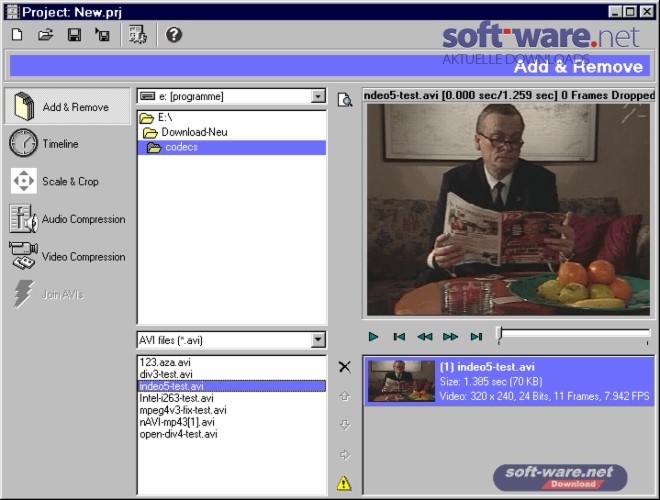Image resolution: width=660 pixels, height=500 pixels.
Task: Play the video preview
Action: [373, 337]
